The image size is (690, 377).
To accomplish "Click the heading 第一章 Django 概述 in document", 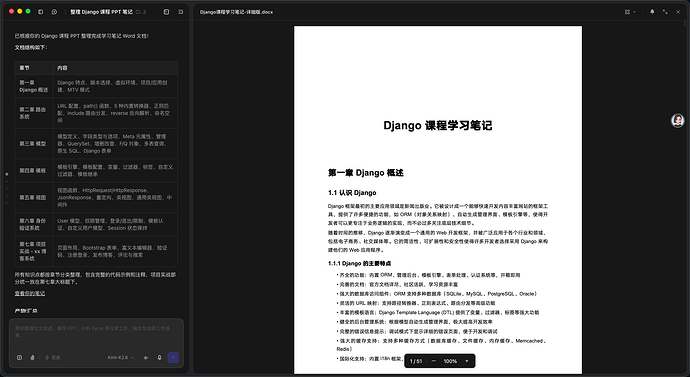I will pyautogui.click(x=365, y=173).
